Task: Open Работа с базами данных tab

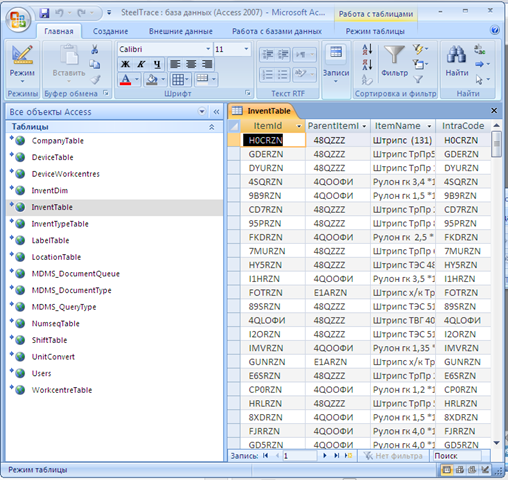Action: point(277,31)
